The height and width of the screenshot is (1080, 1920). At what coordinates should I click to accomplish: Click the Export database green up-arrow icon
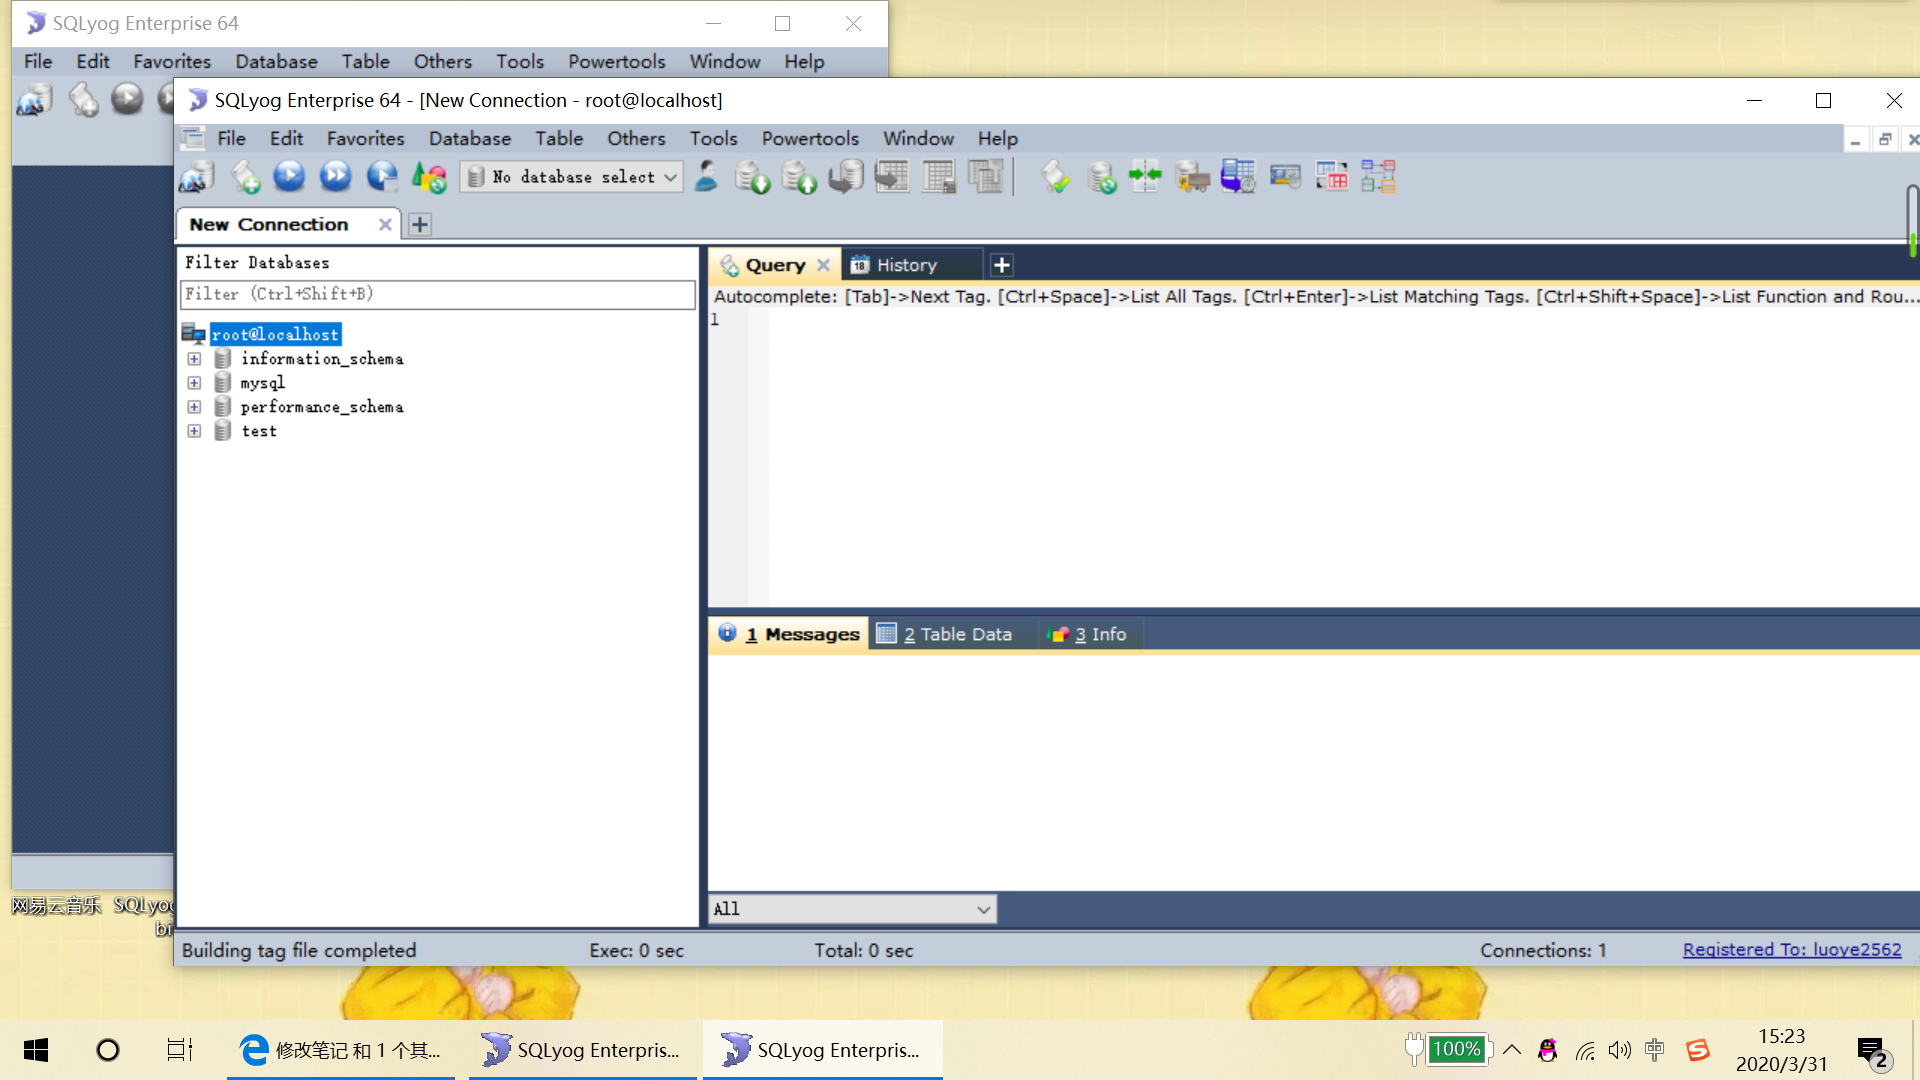799,177
